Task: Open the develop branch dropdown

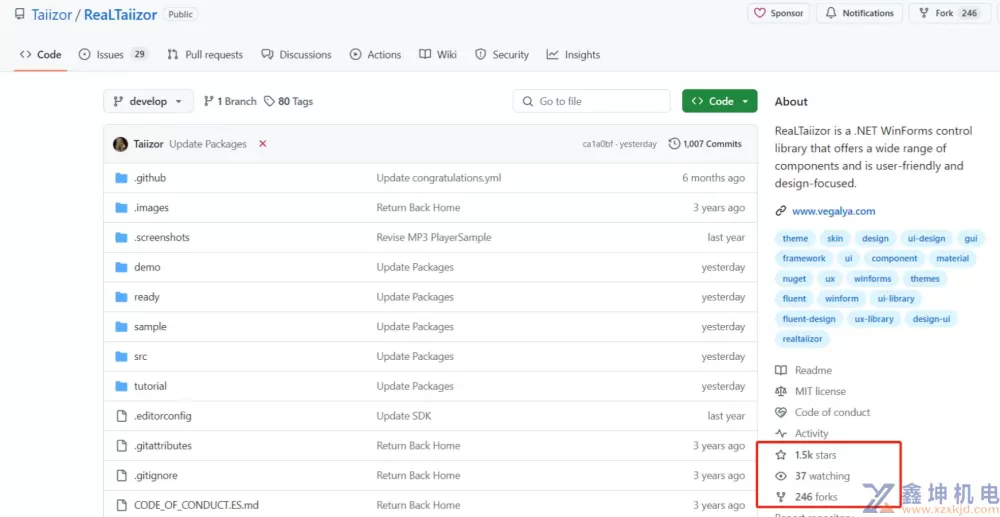Action: (149, 101)
